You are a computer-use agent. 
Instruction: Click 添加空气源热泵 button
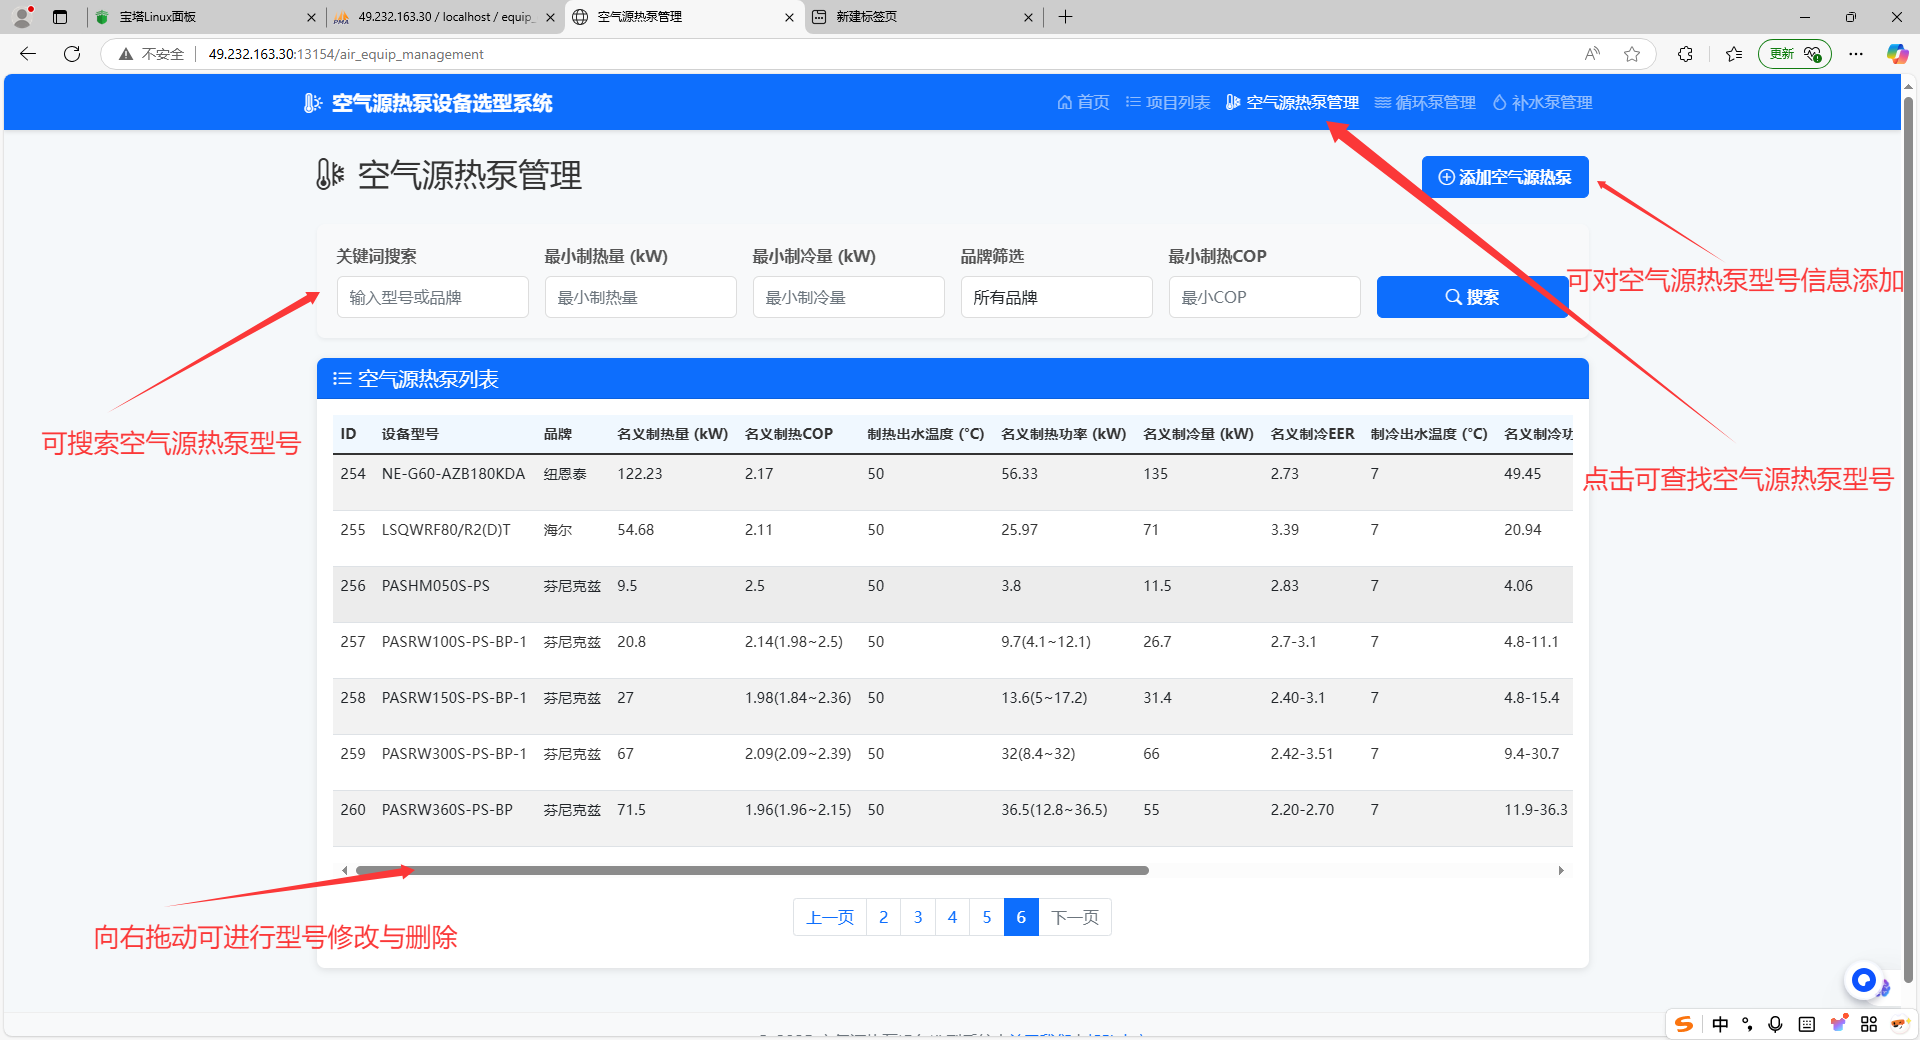coord(1505,177)
